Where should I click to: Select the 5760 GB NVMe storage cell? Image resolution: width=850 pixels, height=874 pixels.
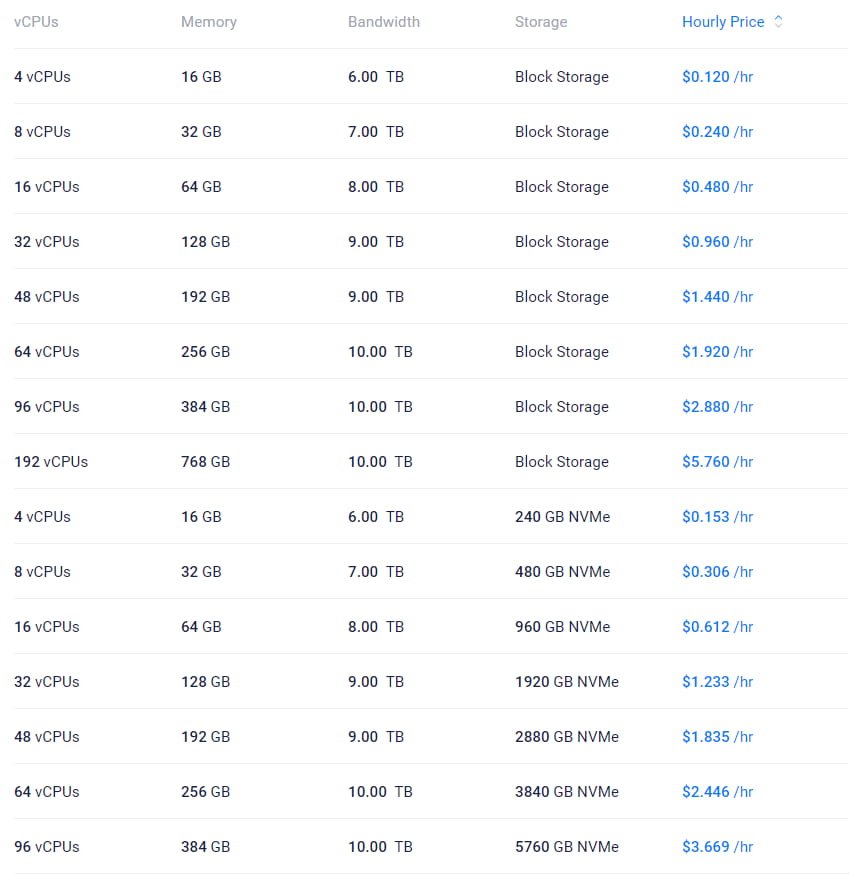(x=566, y=846)
